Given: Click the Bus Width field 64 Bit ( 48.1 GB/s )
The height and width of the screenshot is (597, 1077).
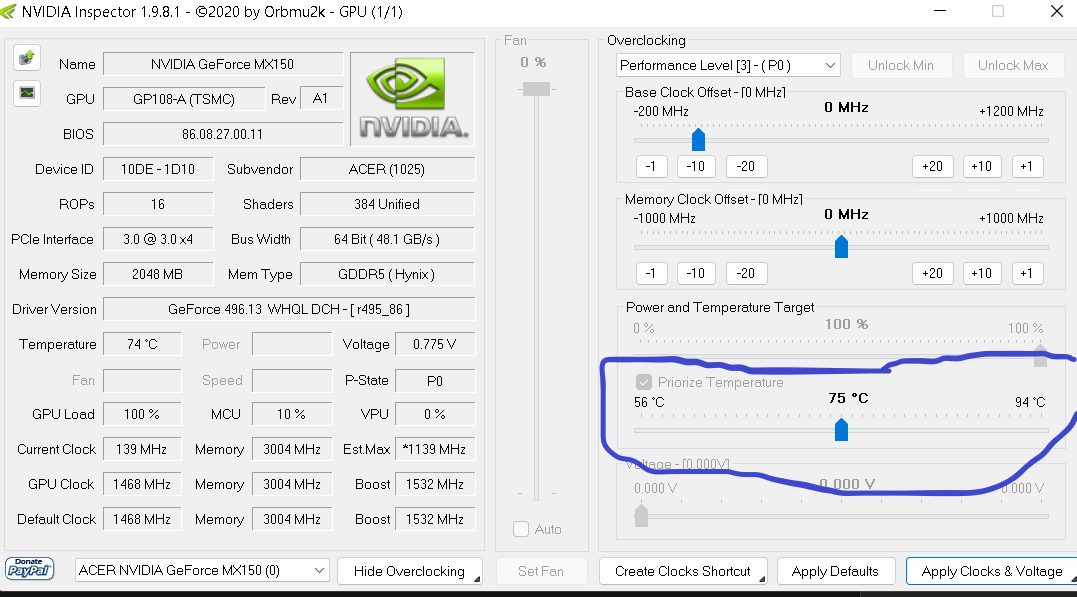Looking at the screenshot, I should [387, 239].
